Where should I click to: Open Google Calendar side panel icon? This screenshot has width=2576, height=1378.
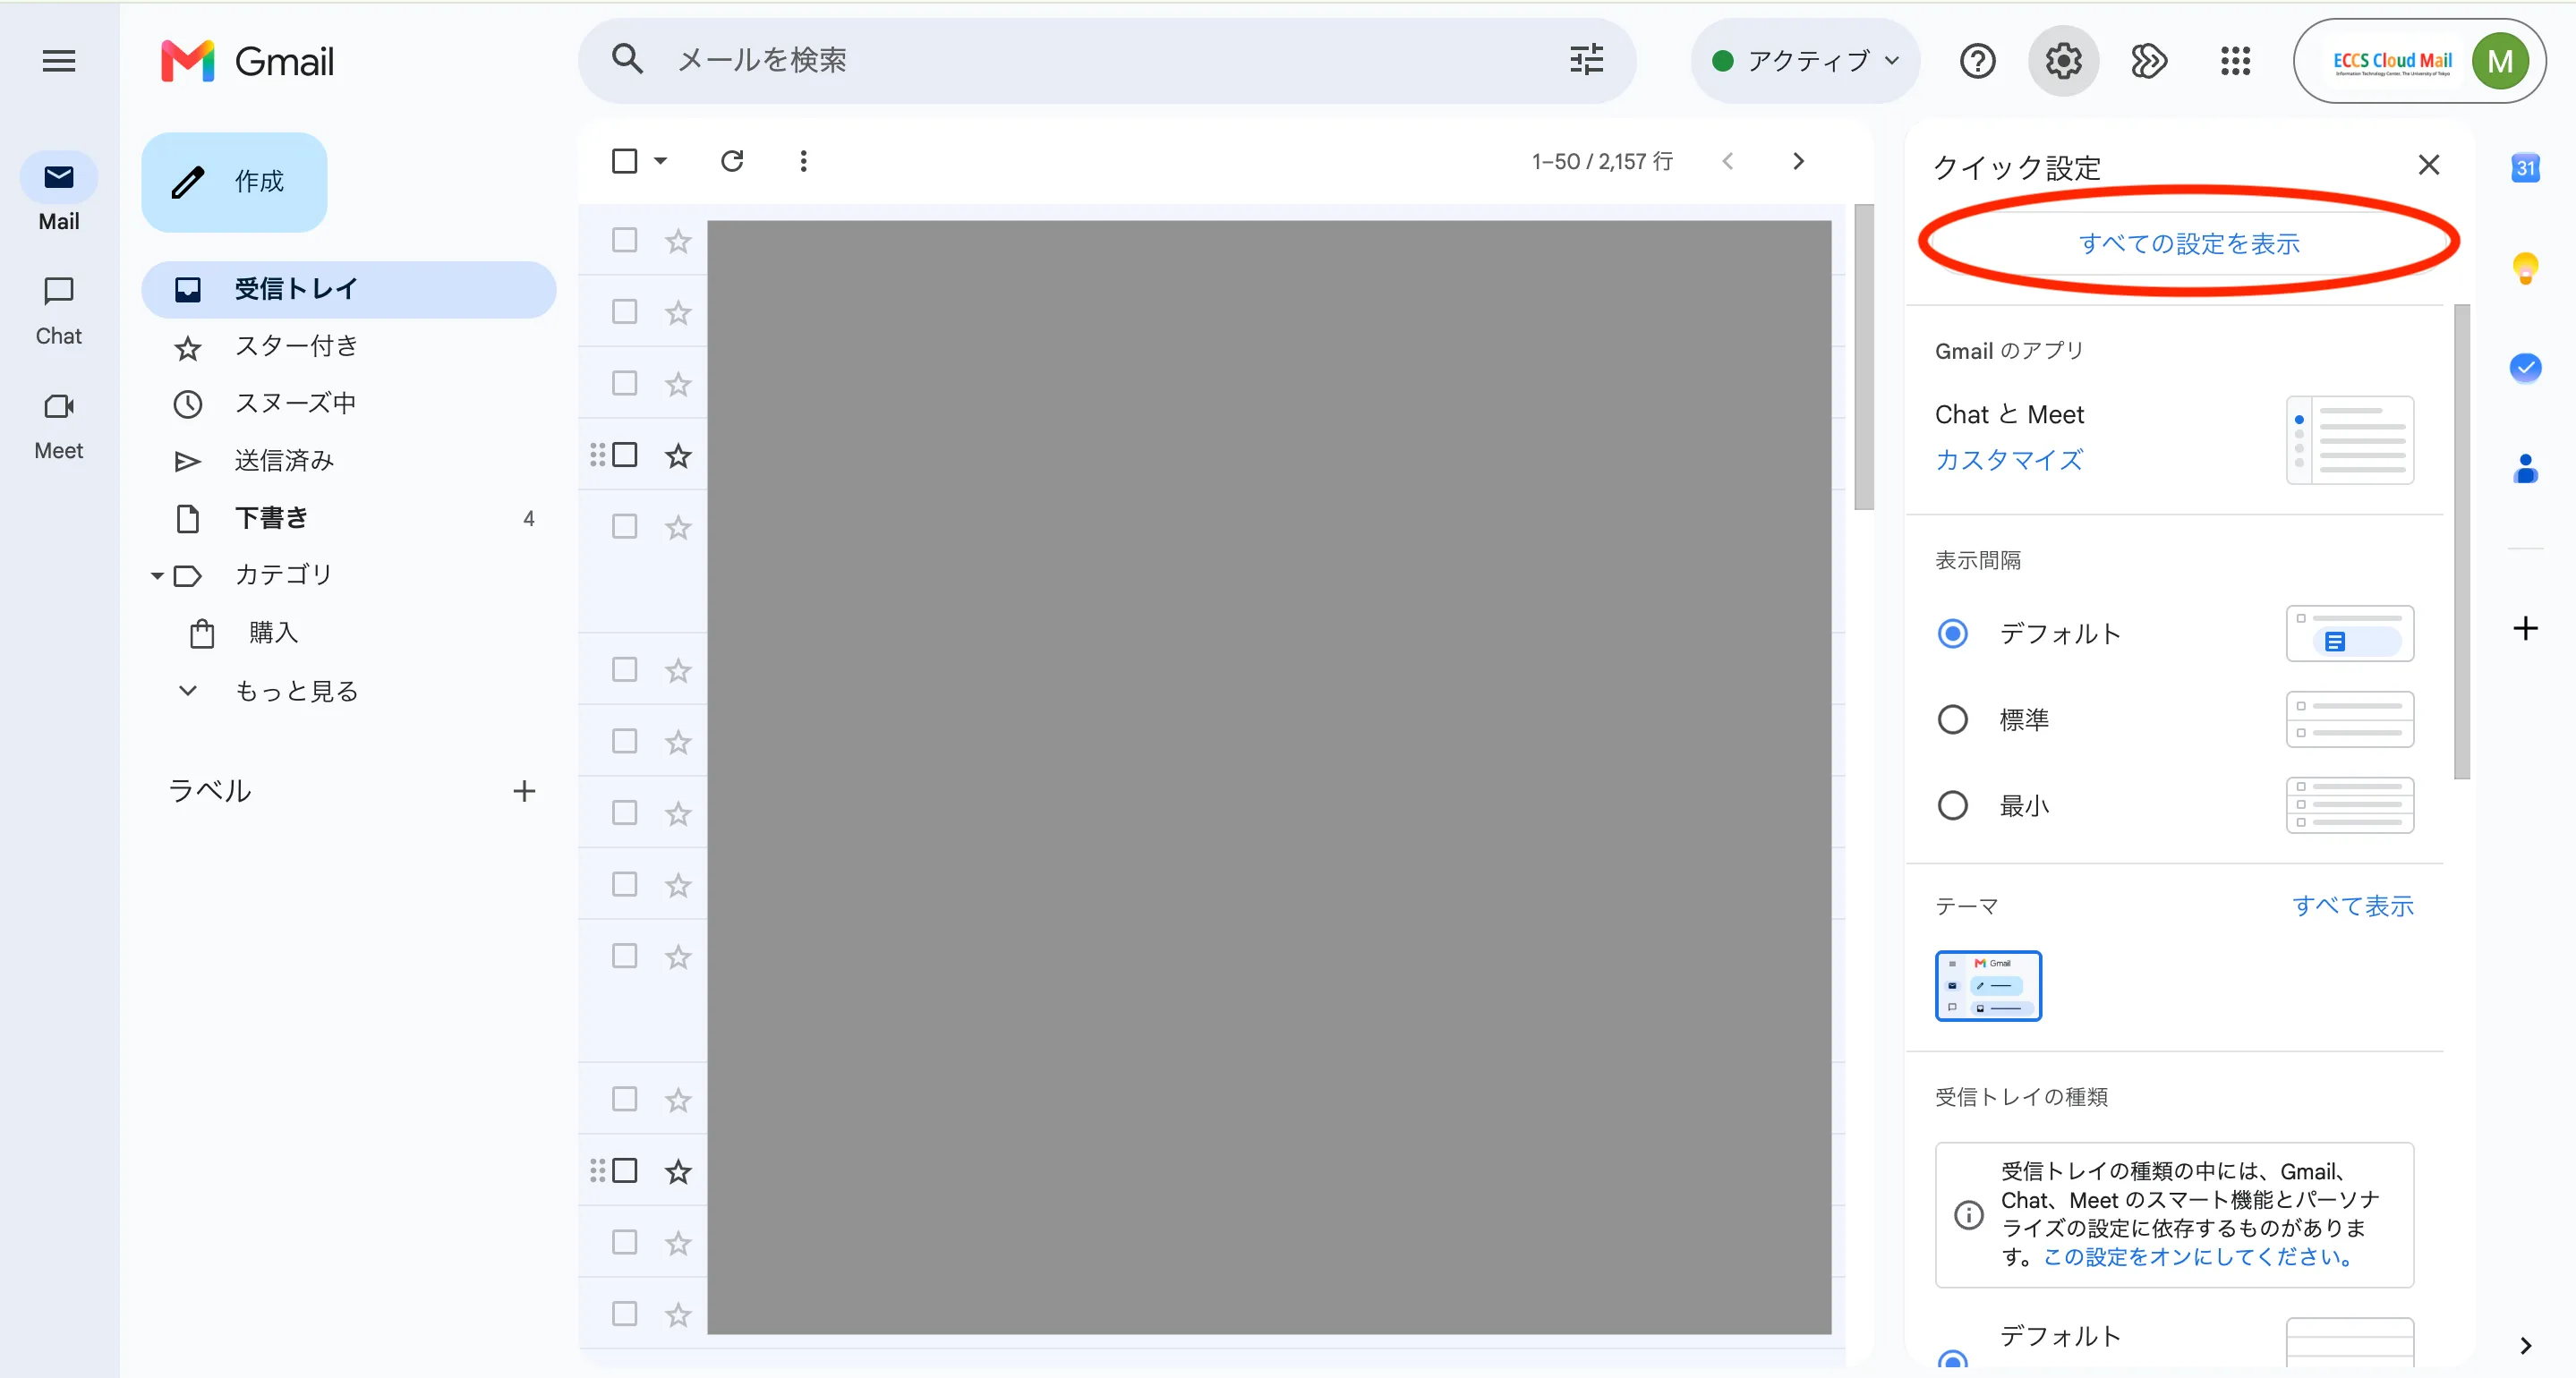tap(2525, 167)
